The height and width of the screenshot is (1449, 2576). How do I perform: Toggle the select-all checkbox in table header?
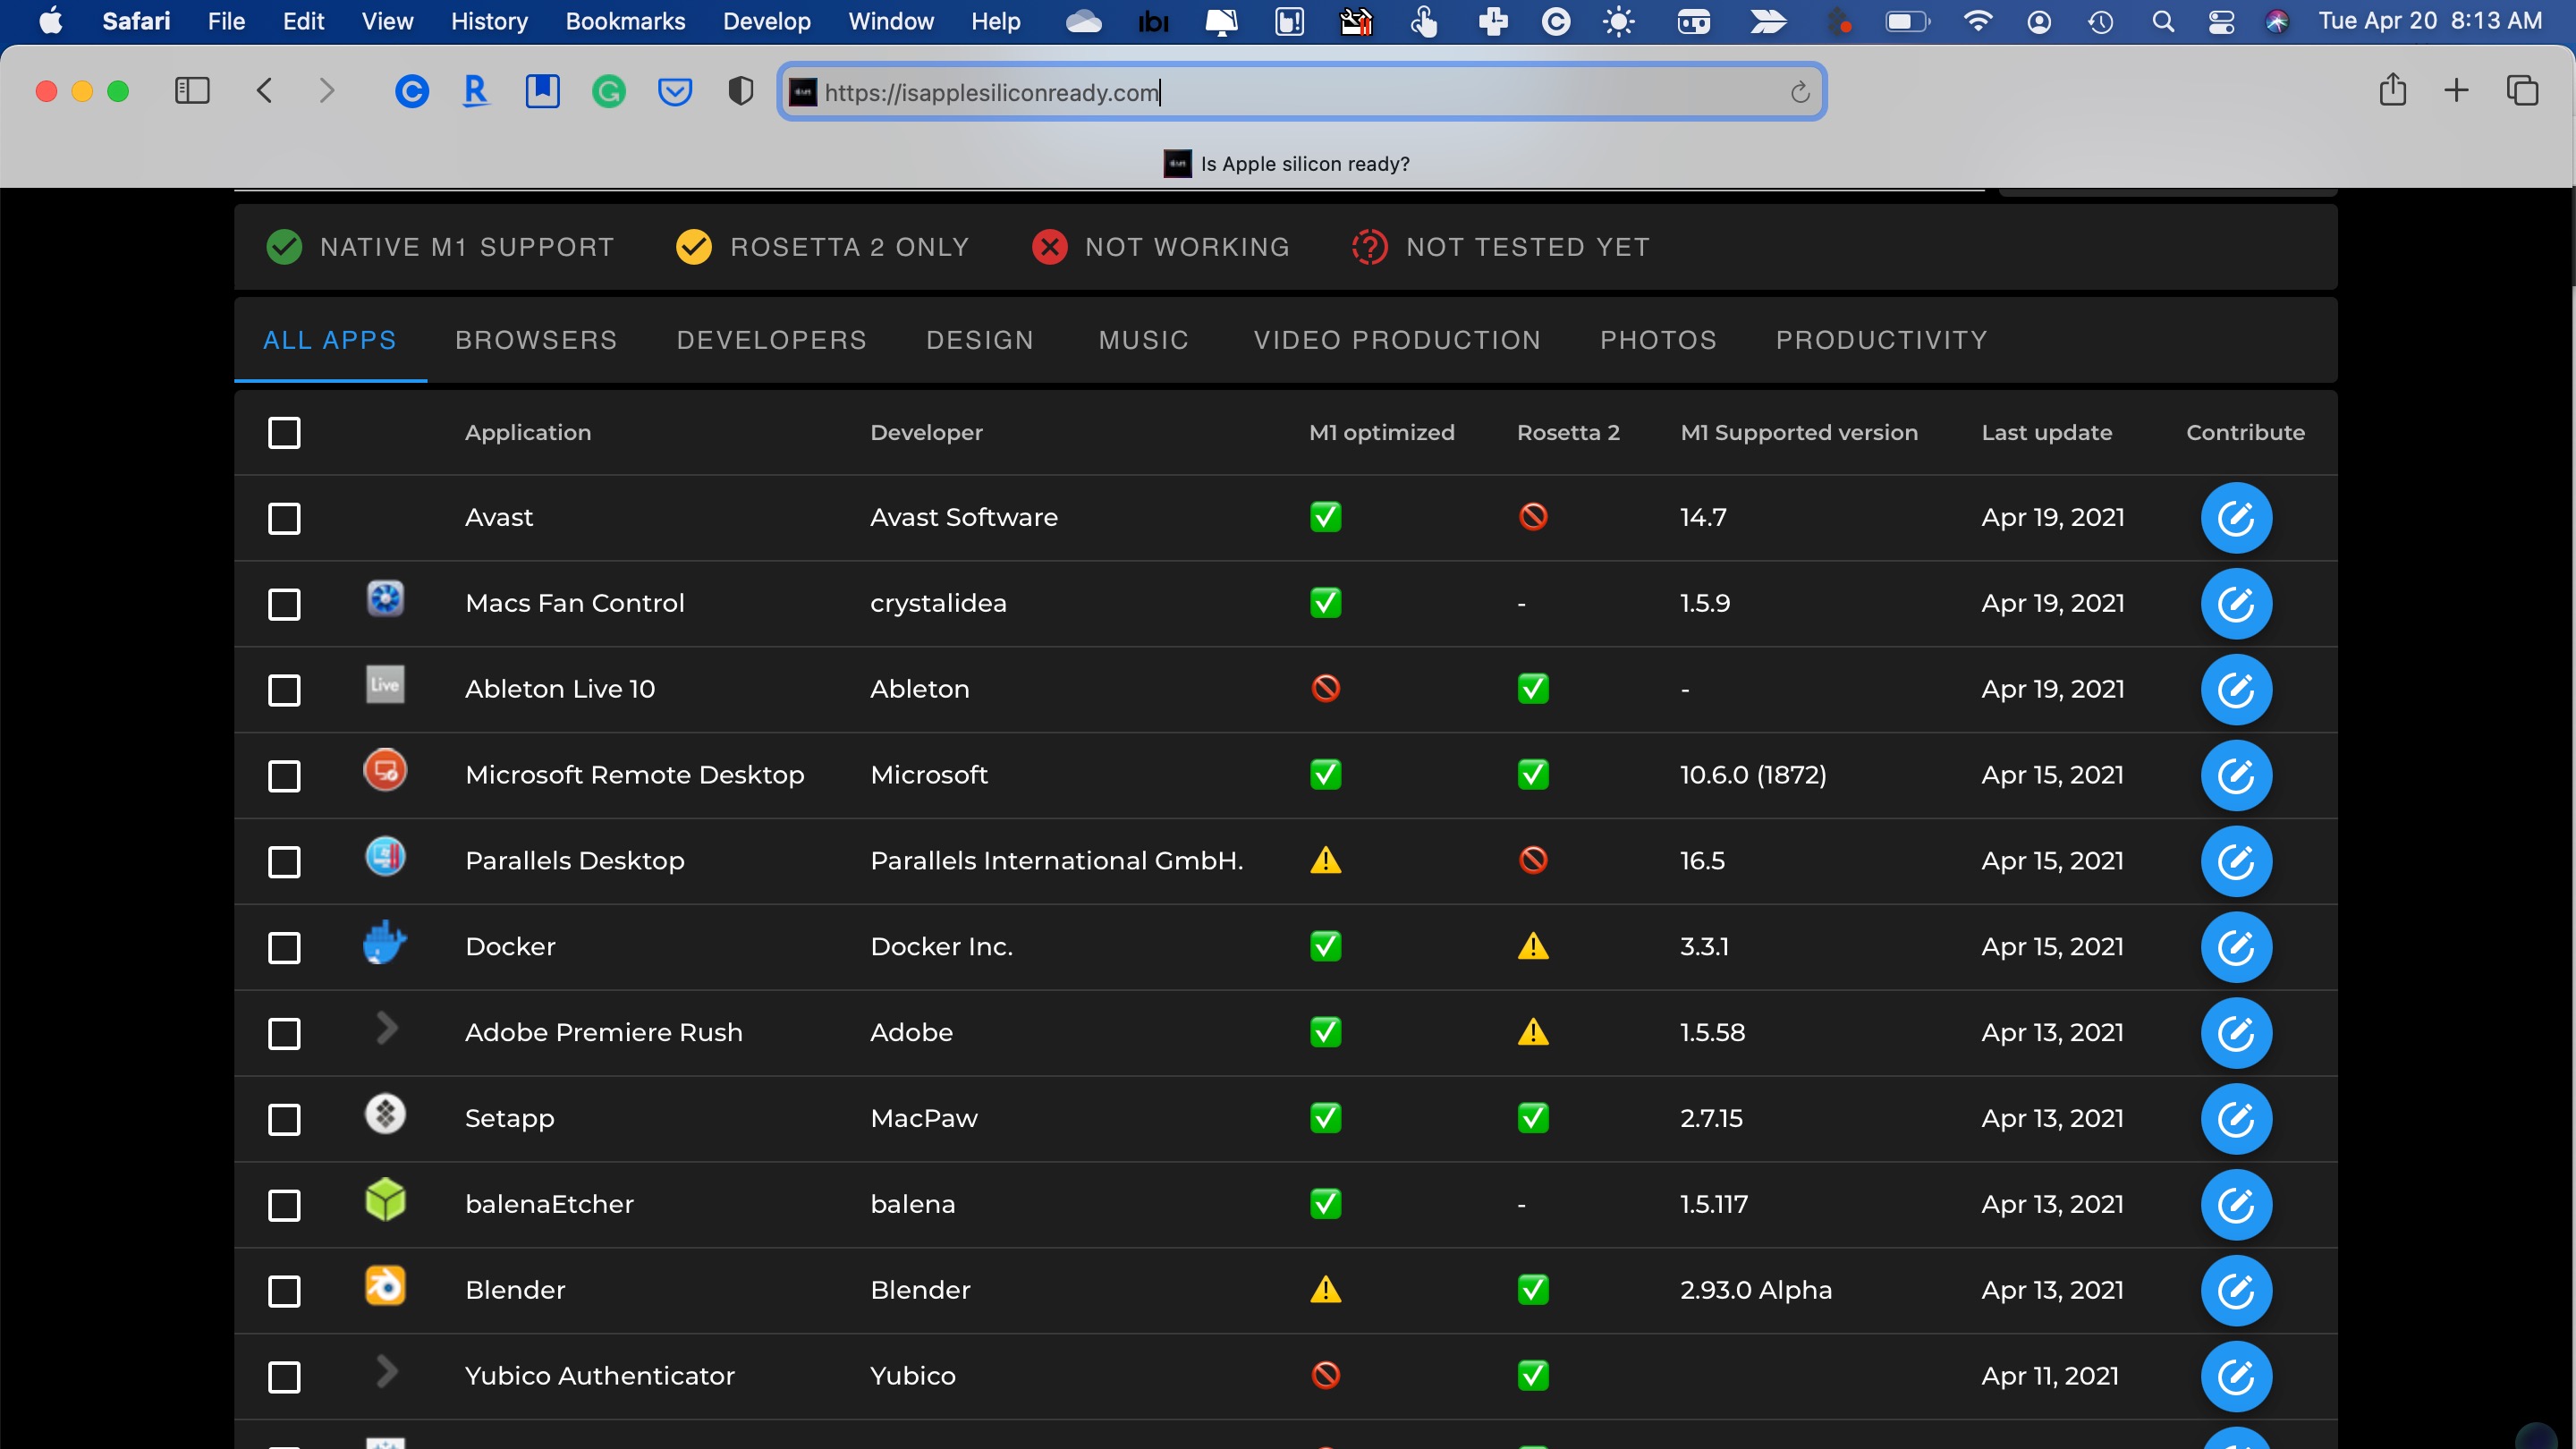coord(285,433)
